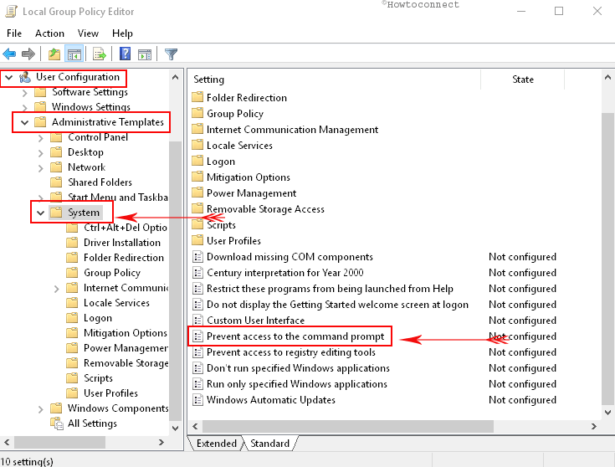Click the tree pane scroll up arrow

pyautogui.click(x=175, y=77)
